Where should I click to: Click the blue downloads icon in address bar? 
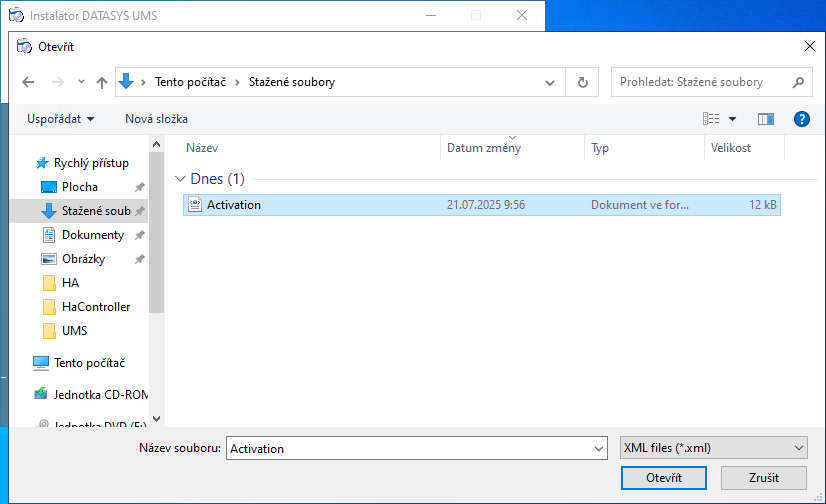pyautogui.click(x=126, y=82)
